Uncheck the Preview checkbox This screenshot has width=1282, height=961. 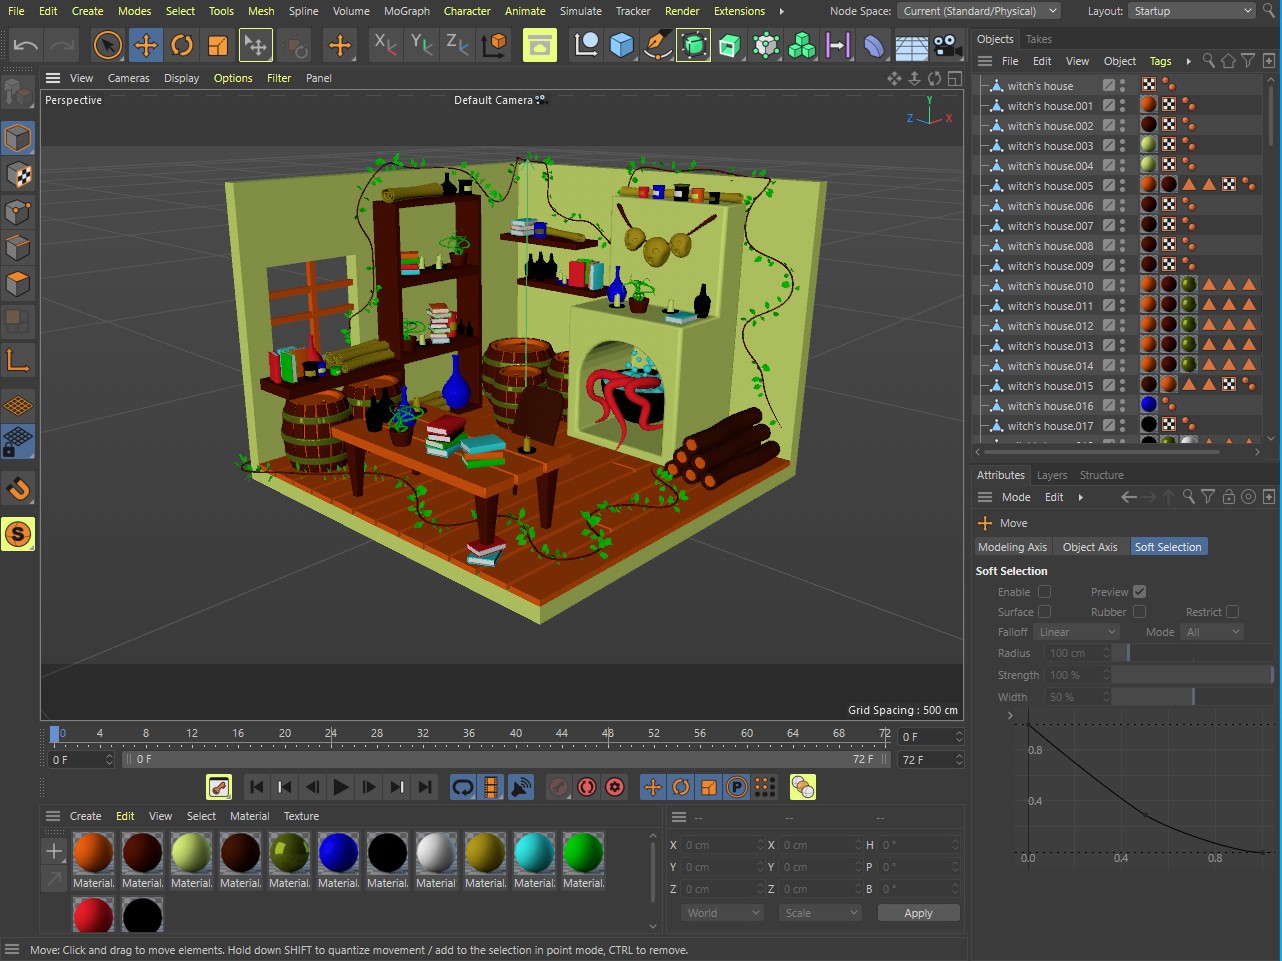[x=1139, y=592]
